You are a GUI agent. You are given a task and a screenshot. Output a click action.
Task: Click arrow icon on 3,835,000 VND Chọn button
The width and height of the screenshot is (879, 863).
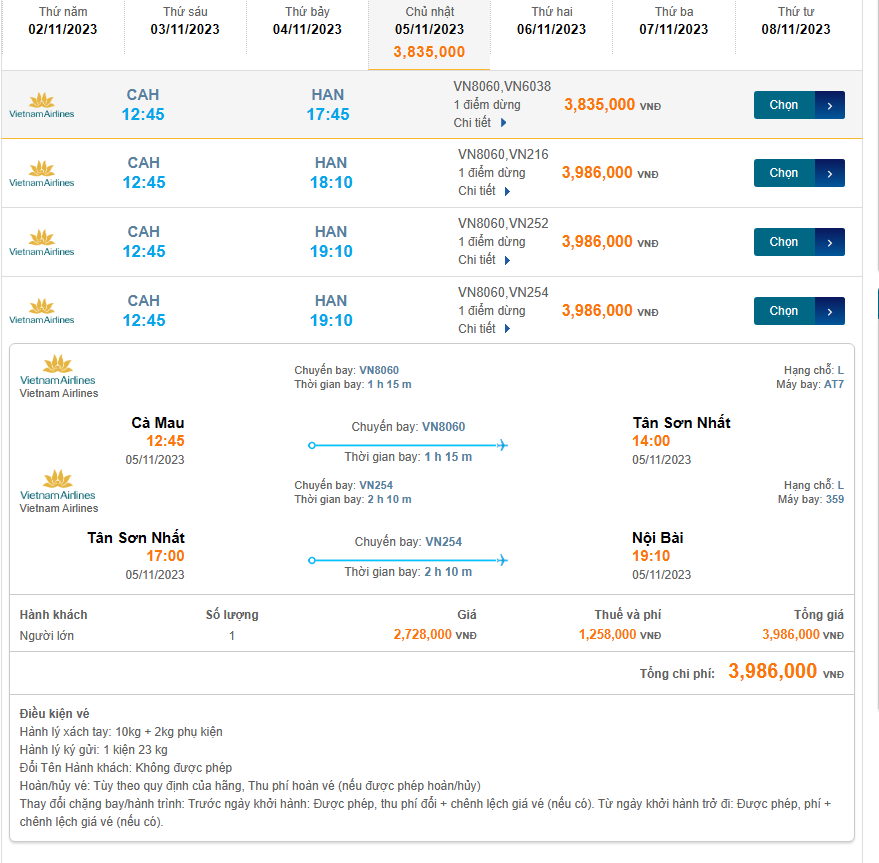830,105
